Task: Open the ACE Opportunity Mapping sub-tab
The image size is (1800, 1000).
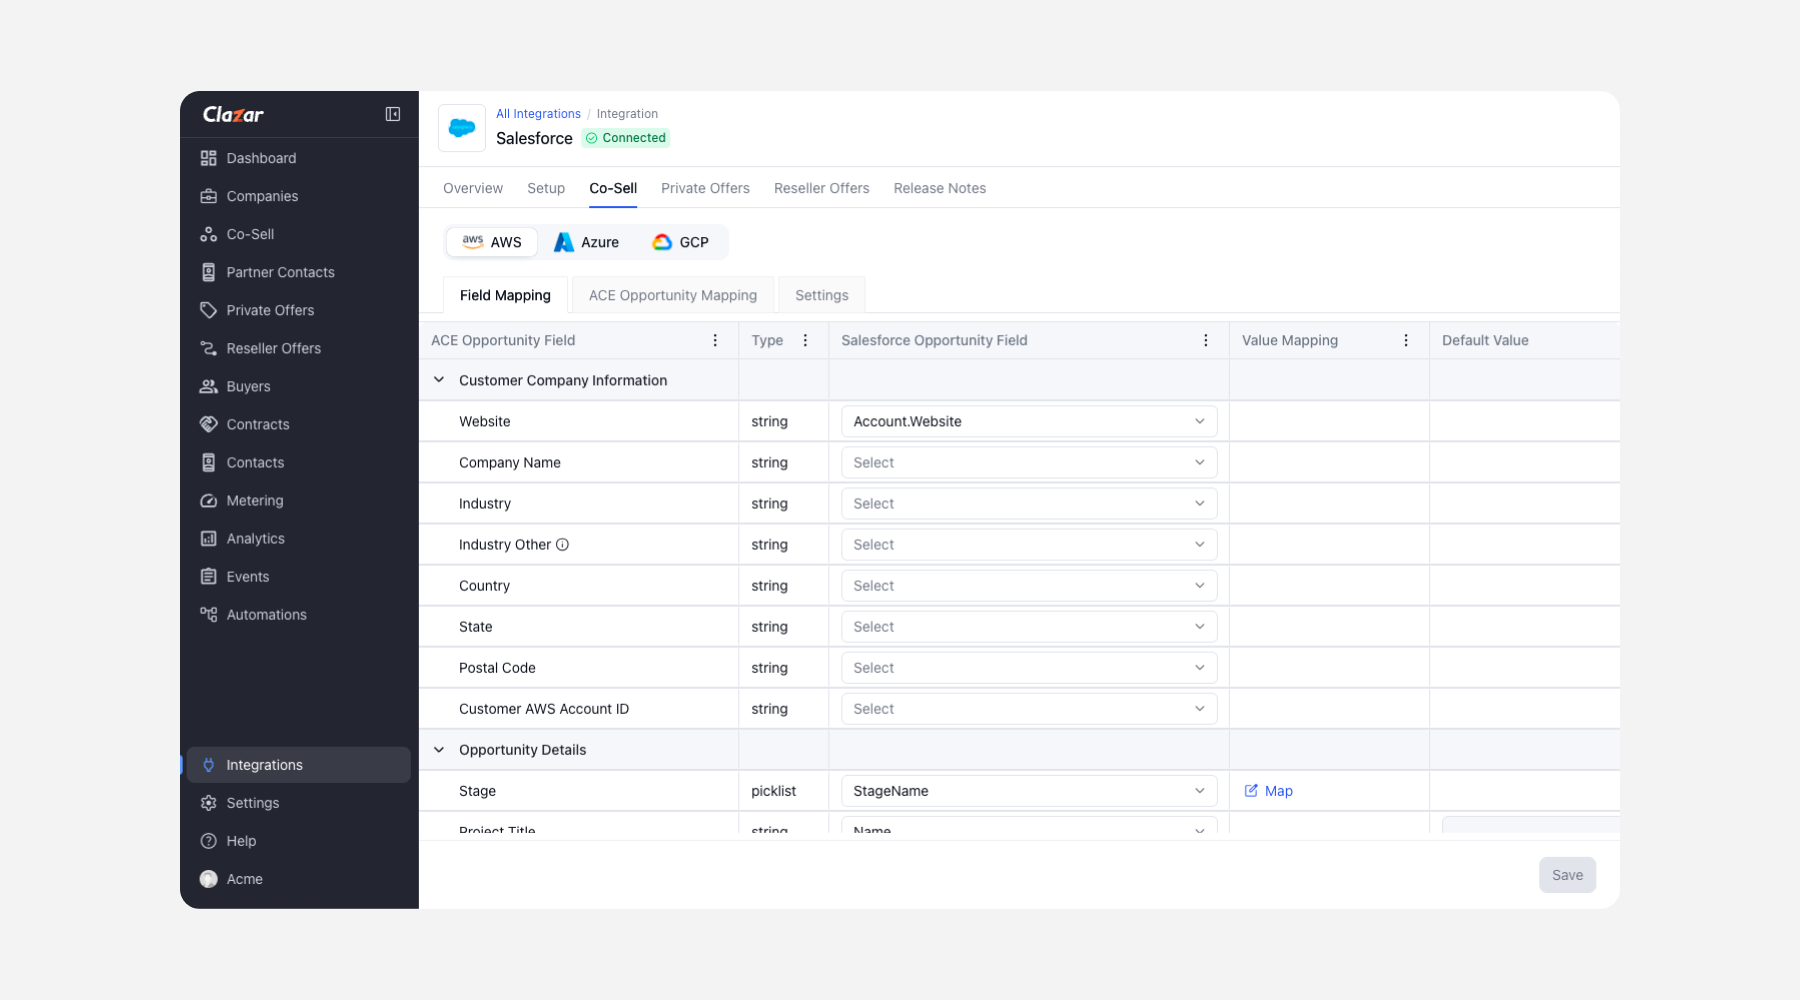Action: pos(673,295)
